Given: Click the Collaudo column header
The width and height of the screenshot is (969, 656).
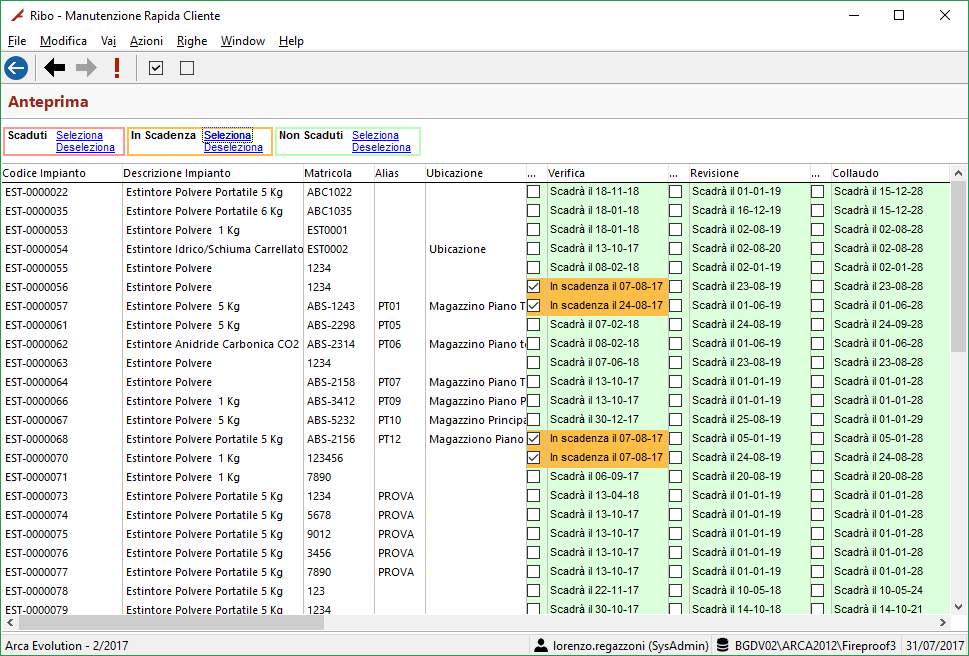Looking at the screenshot, I should (x=890, y=174).
